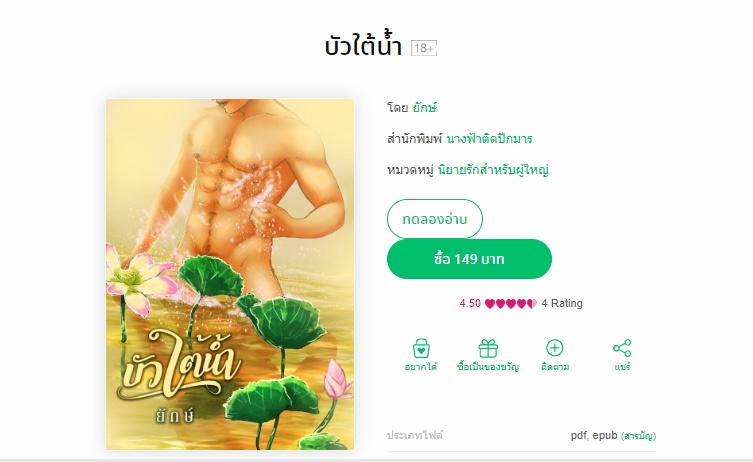This screenshot has width=753, height=462.
Task: Open category link นิยายรักสำหรับผู้ใหญ่
Action: tap(493, 170)
